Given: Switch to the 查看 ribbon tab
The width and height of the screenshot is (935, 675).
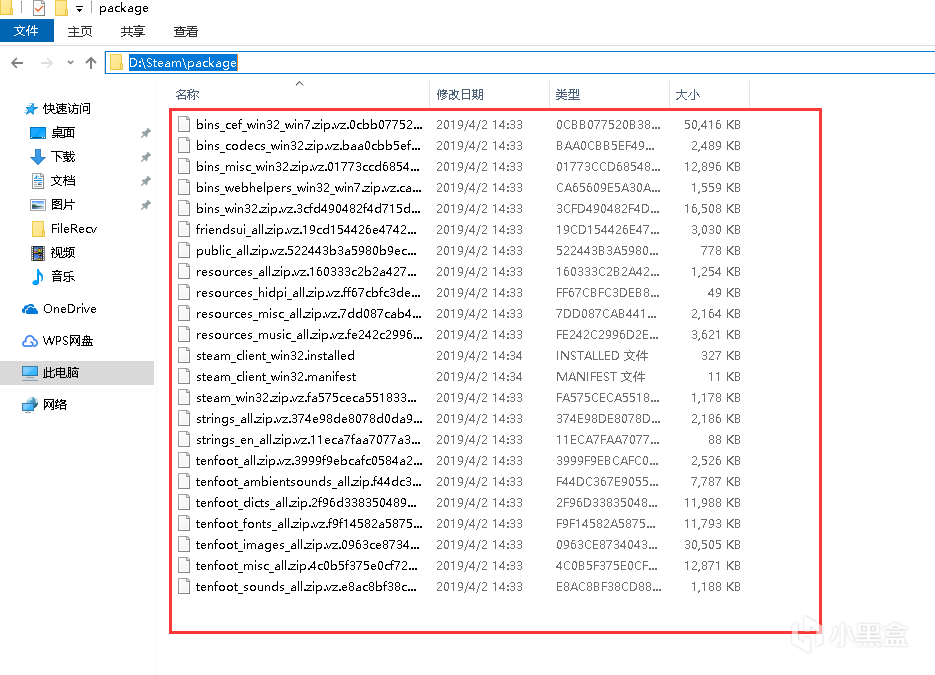Looking at the screenshot, I should point(186,31).
